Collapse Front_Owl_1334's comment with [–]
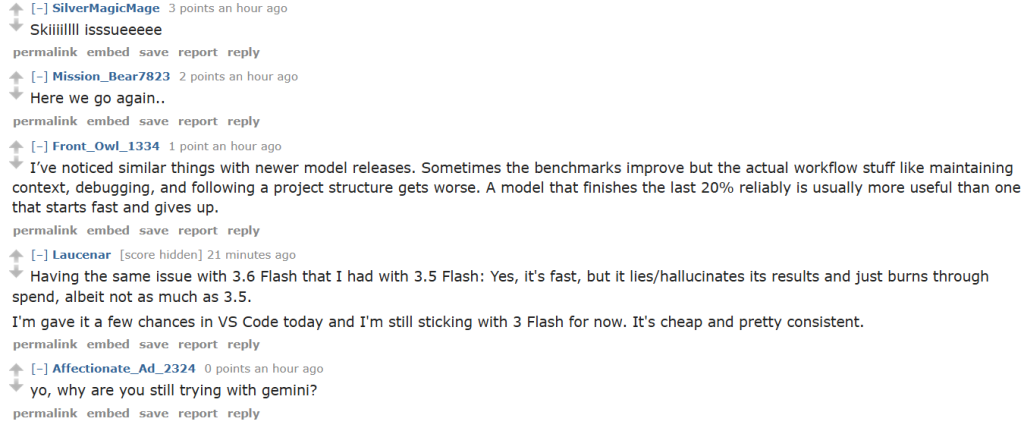 39,146
